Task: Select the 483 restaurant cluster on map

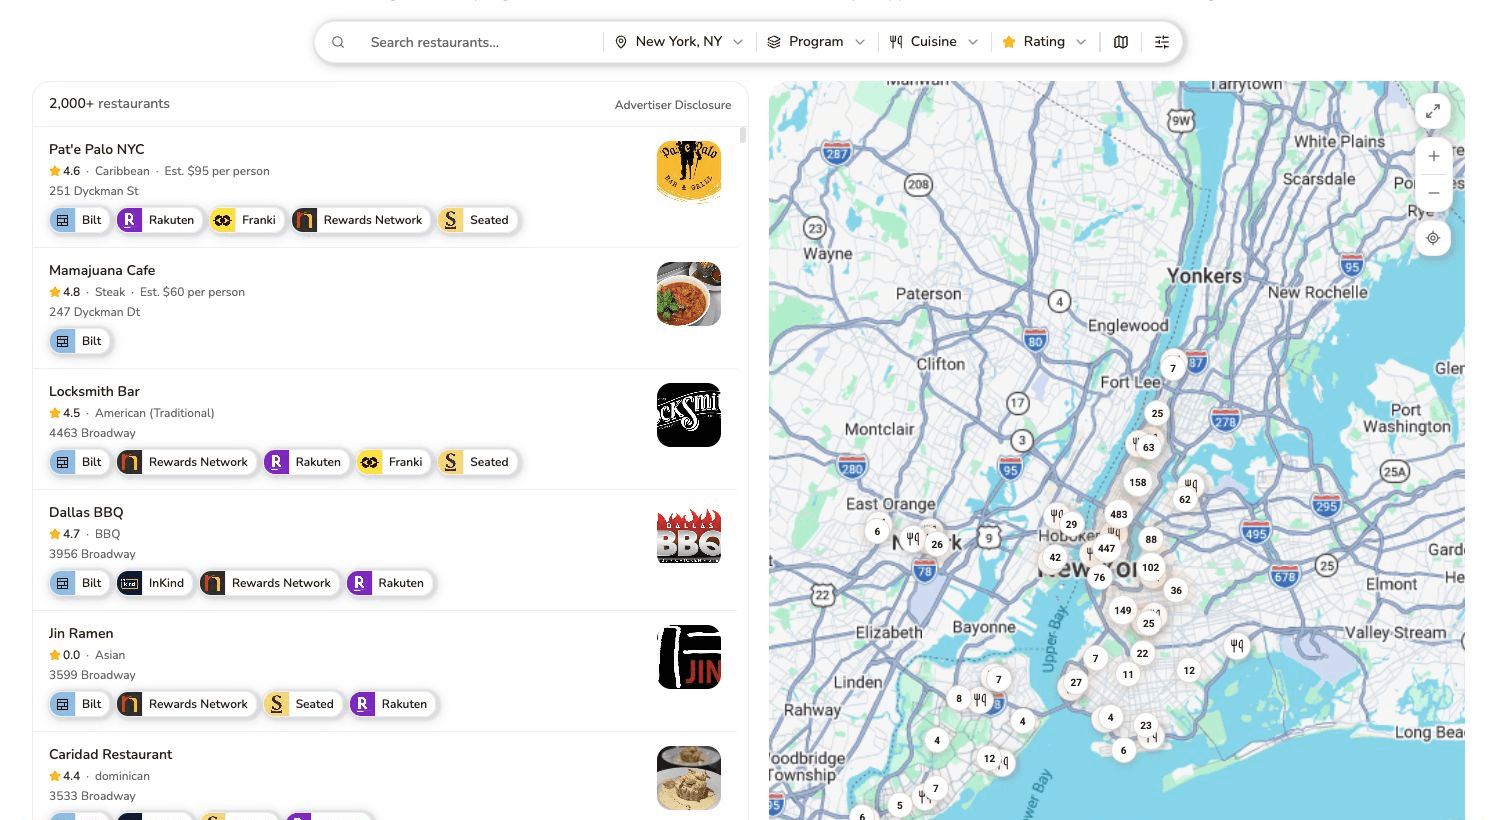Action: [x=1119, y=514]
